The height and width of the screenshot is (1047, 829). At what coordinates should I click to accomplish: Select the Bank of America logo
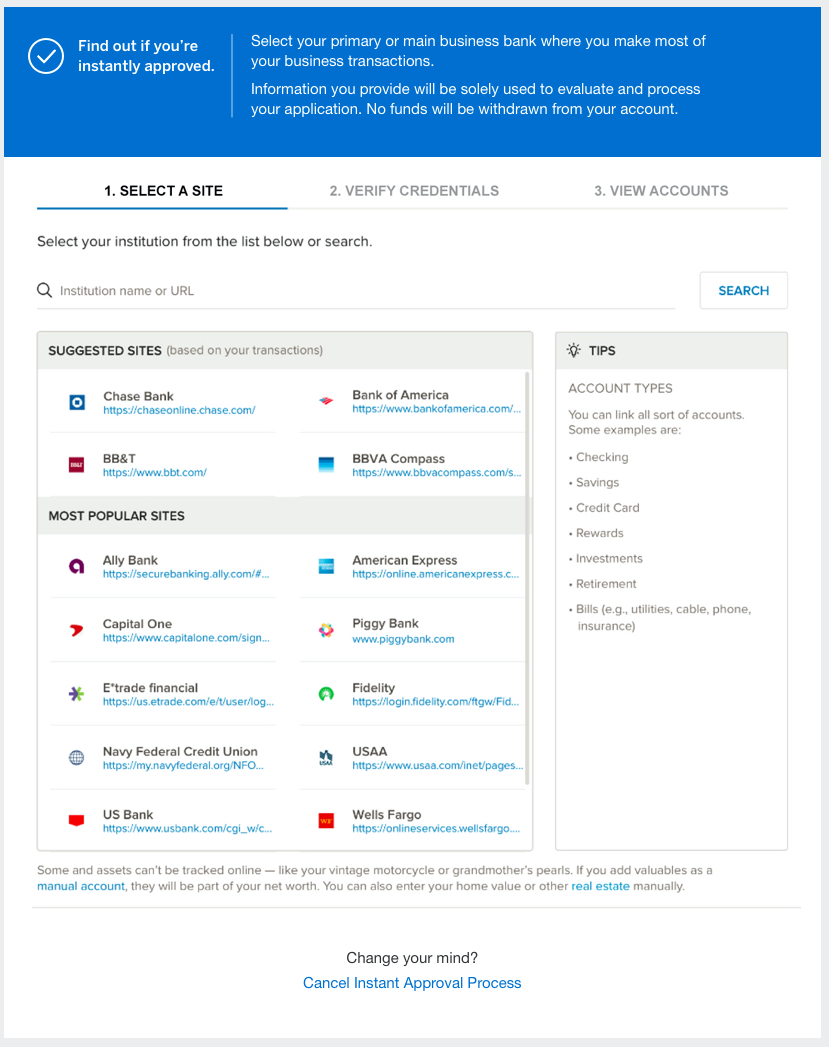point(325,402)
